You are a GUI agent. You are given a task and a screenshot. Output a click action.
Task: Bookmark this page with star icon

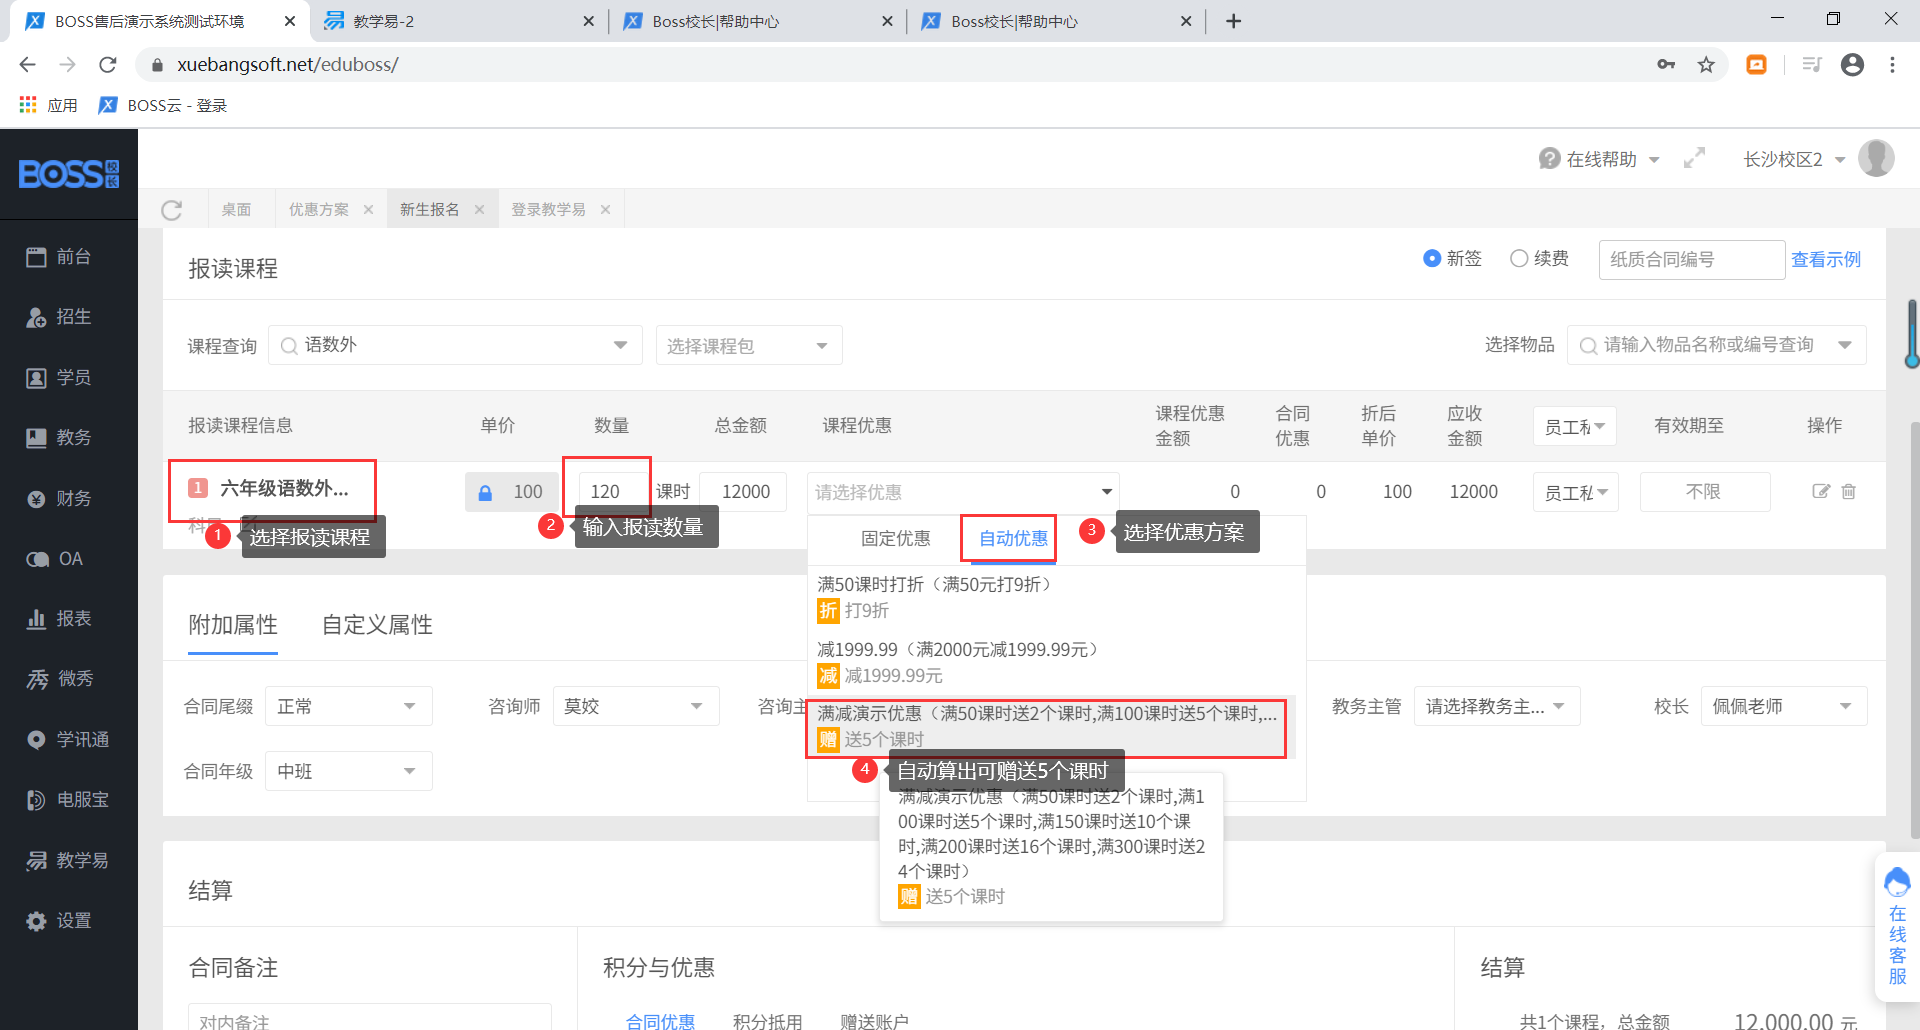(x=1706, y=65)
